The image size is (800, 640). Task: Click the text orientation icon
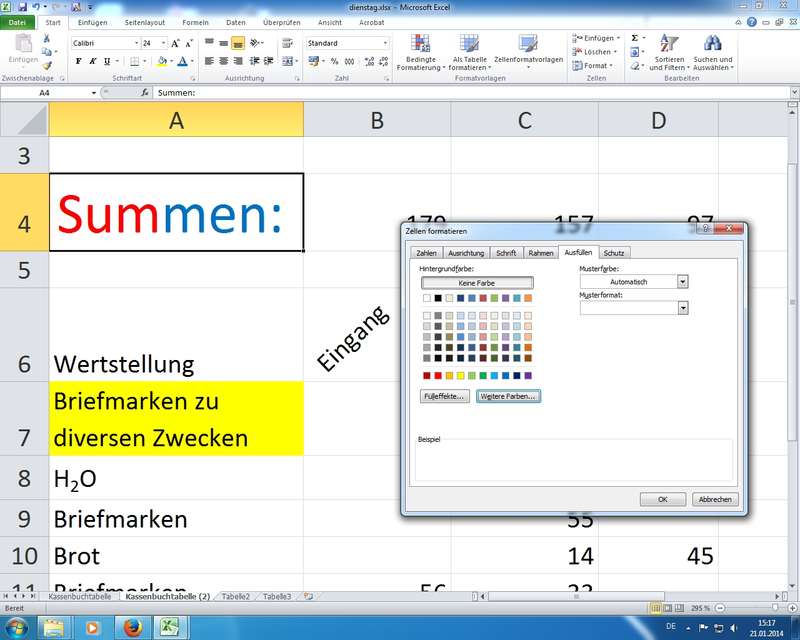pyautogui.click(x=255, y=43)
